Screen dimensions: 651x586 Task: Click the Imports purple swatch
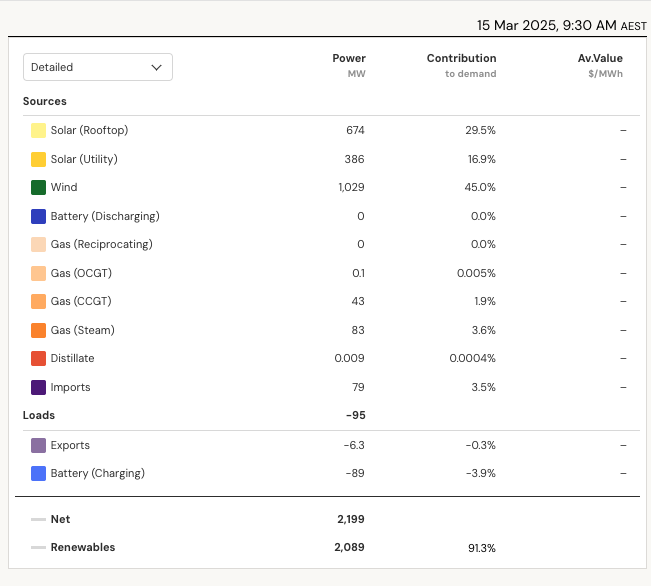(x=39, y=387)
